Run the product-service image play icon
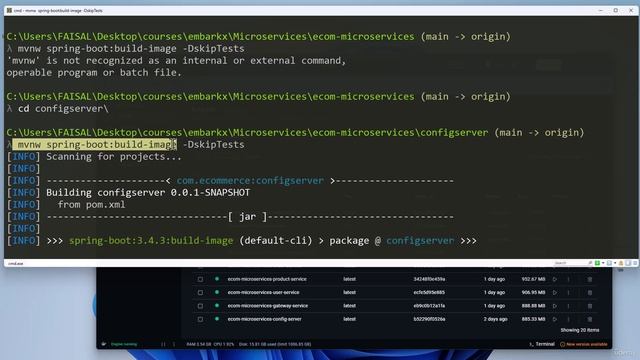 [x=554, y=279]
